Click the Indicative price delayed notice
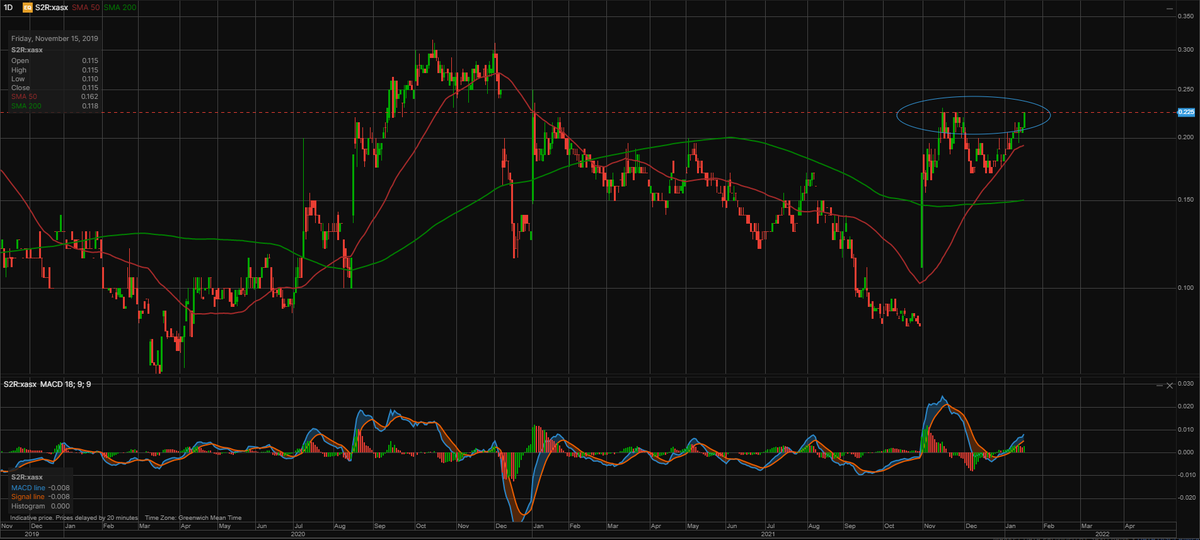Screen dimensions: 1200x540 (74, 517)
